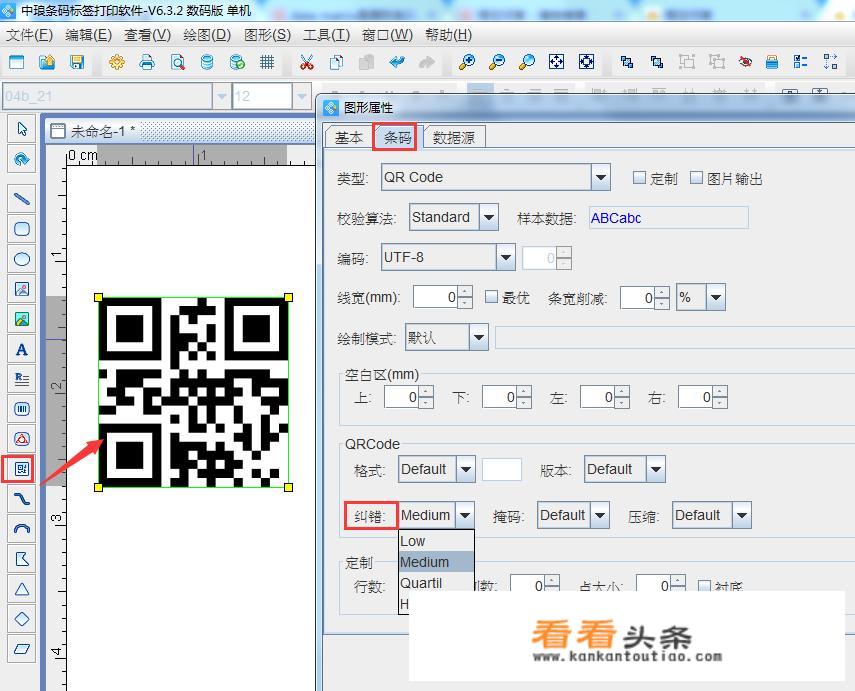855x691 pixels.
Task: Click the 线宽(mm) value field
Action: coord(435,297)
